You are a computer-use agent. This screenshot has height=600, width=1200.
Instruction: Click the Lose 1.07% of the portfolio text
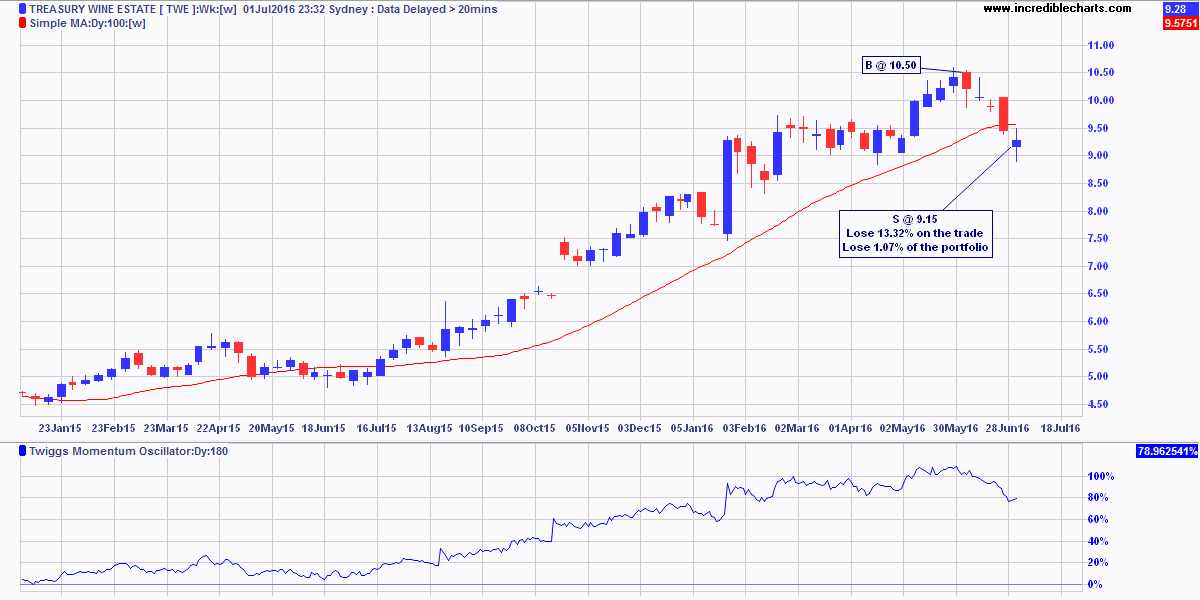point(916,247)
